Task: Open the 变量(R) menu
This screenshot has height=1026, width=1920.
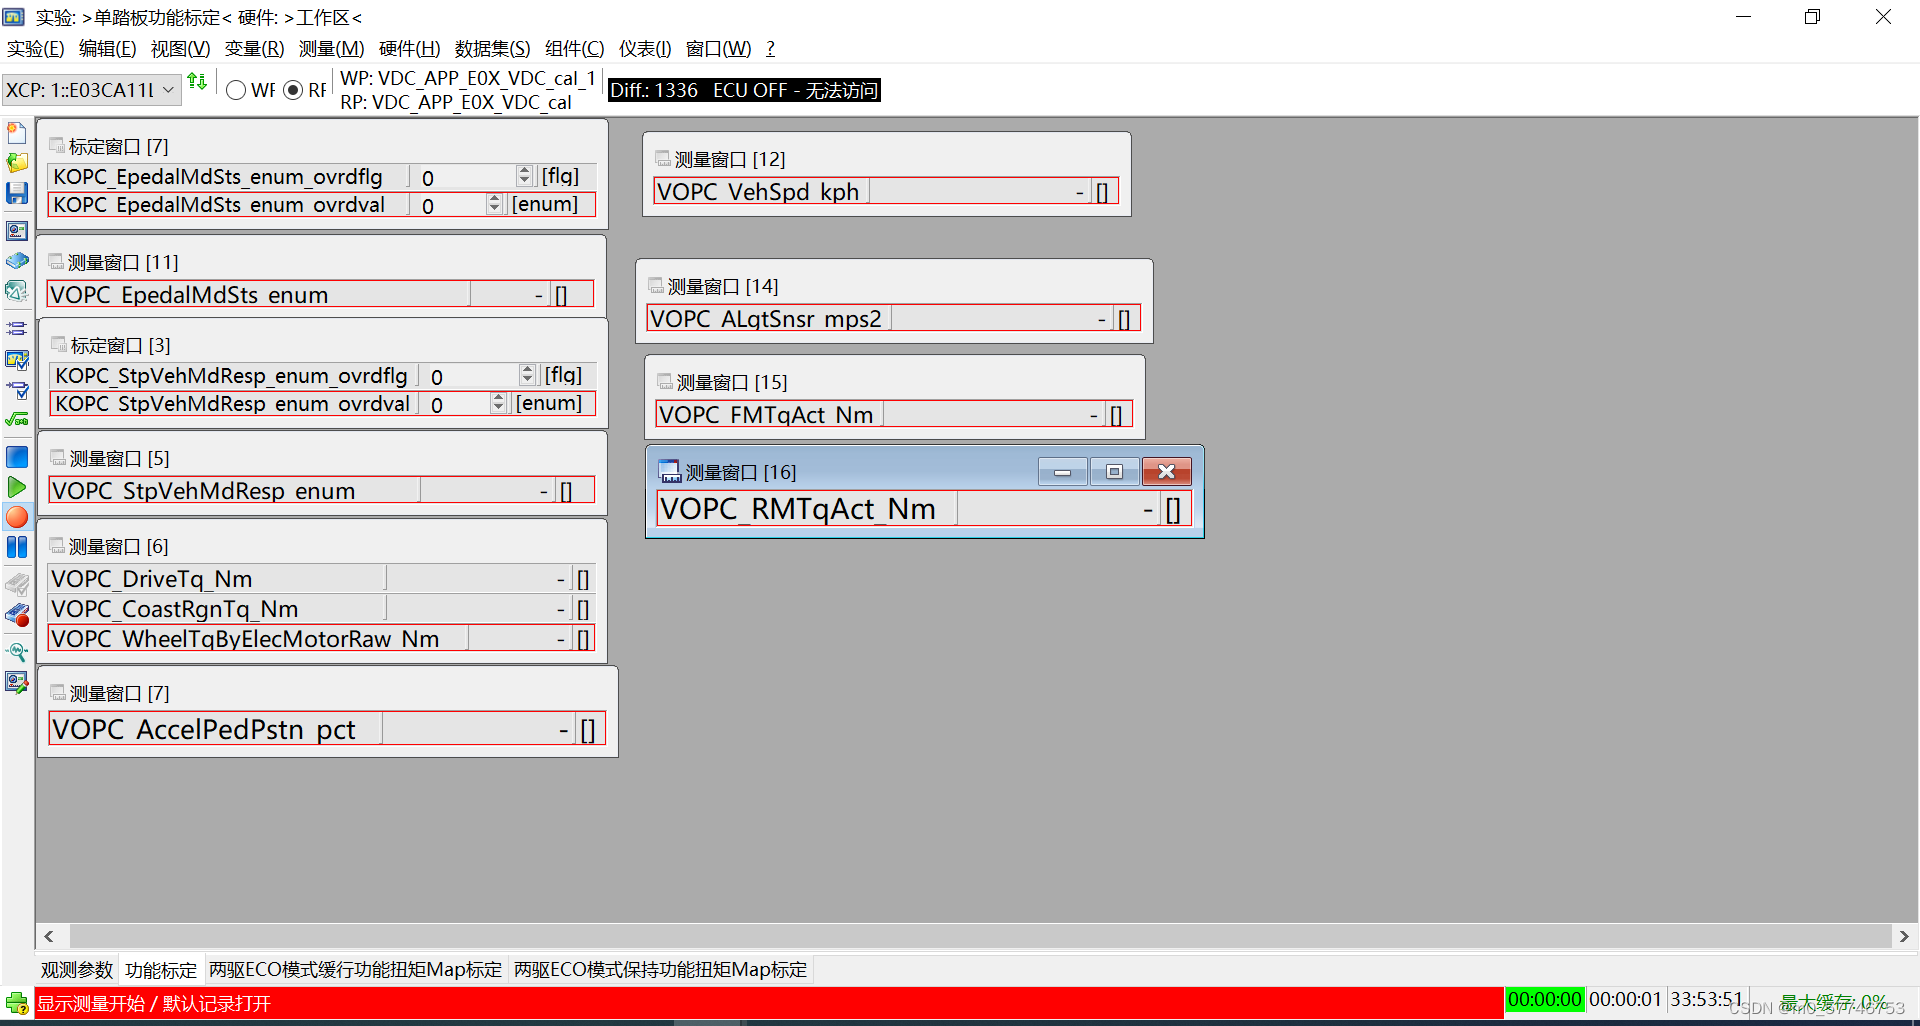Action: point(254,49)
